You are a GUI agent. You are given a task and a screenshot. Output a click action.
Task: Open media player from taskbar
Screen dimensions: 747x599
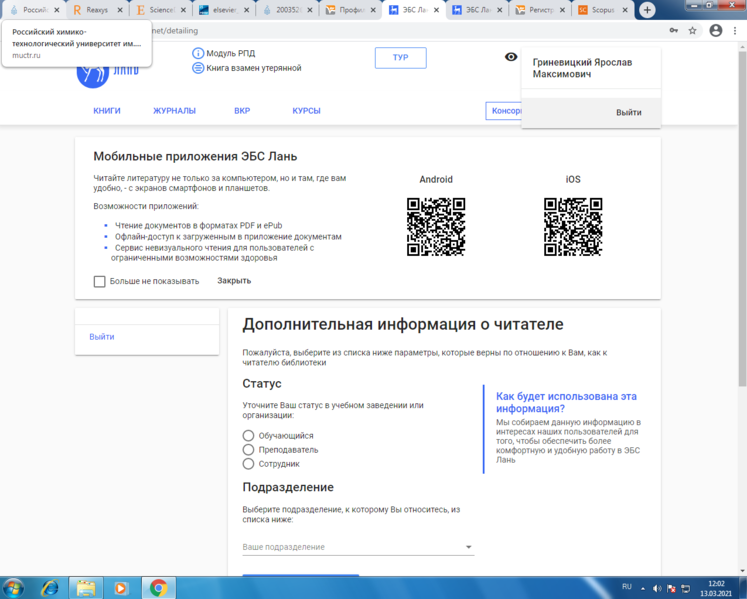[x=121, y=589]
